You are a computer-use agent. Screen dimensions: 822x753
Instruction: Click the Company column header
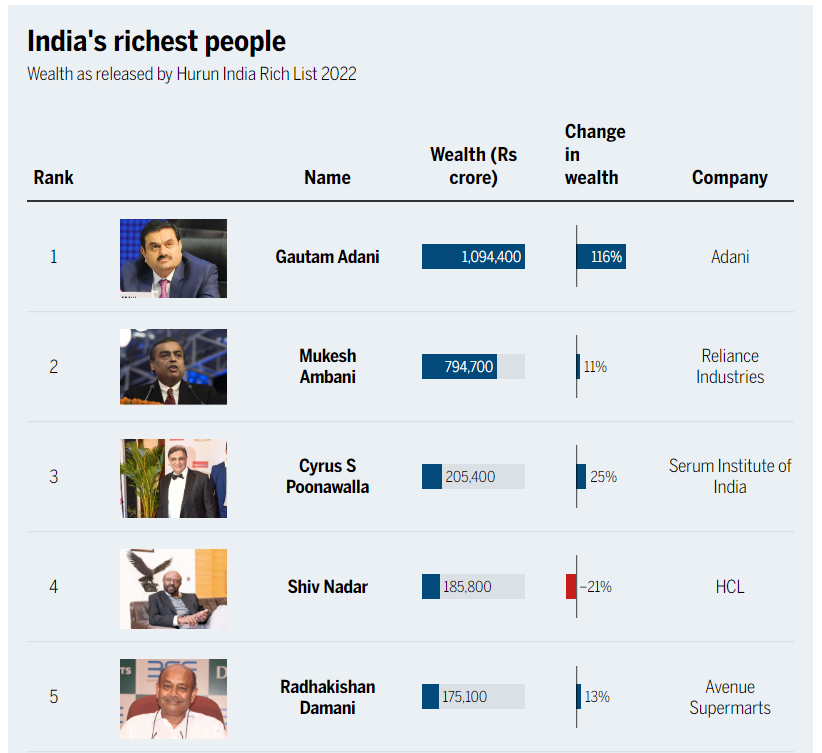click(x=730, y=178)
